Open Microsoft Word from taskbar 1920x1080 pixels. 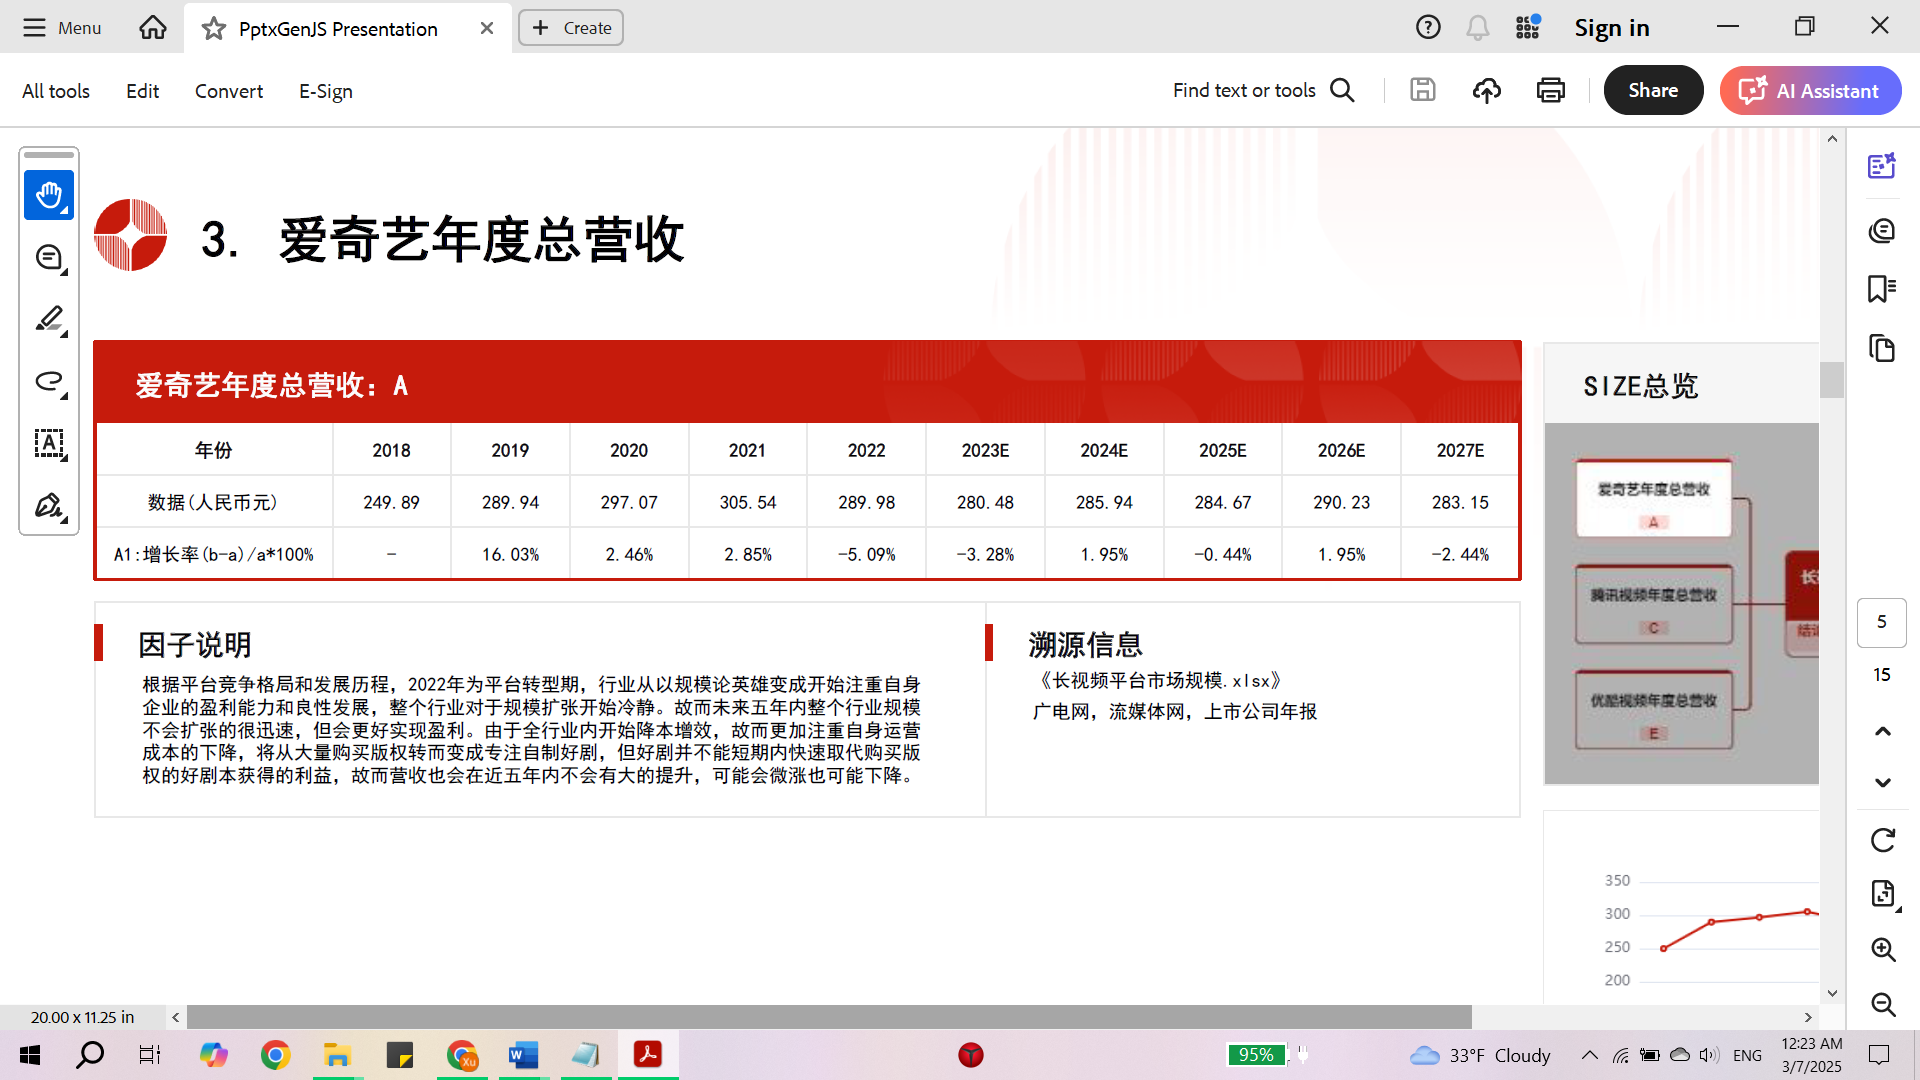click(523, 1055)
